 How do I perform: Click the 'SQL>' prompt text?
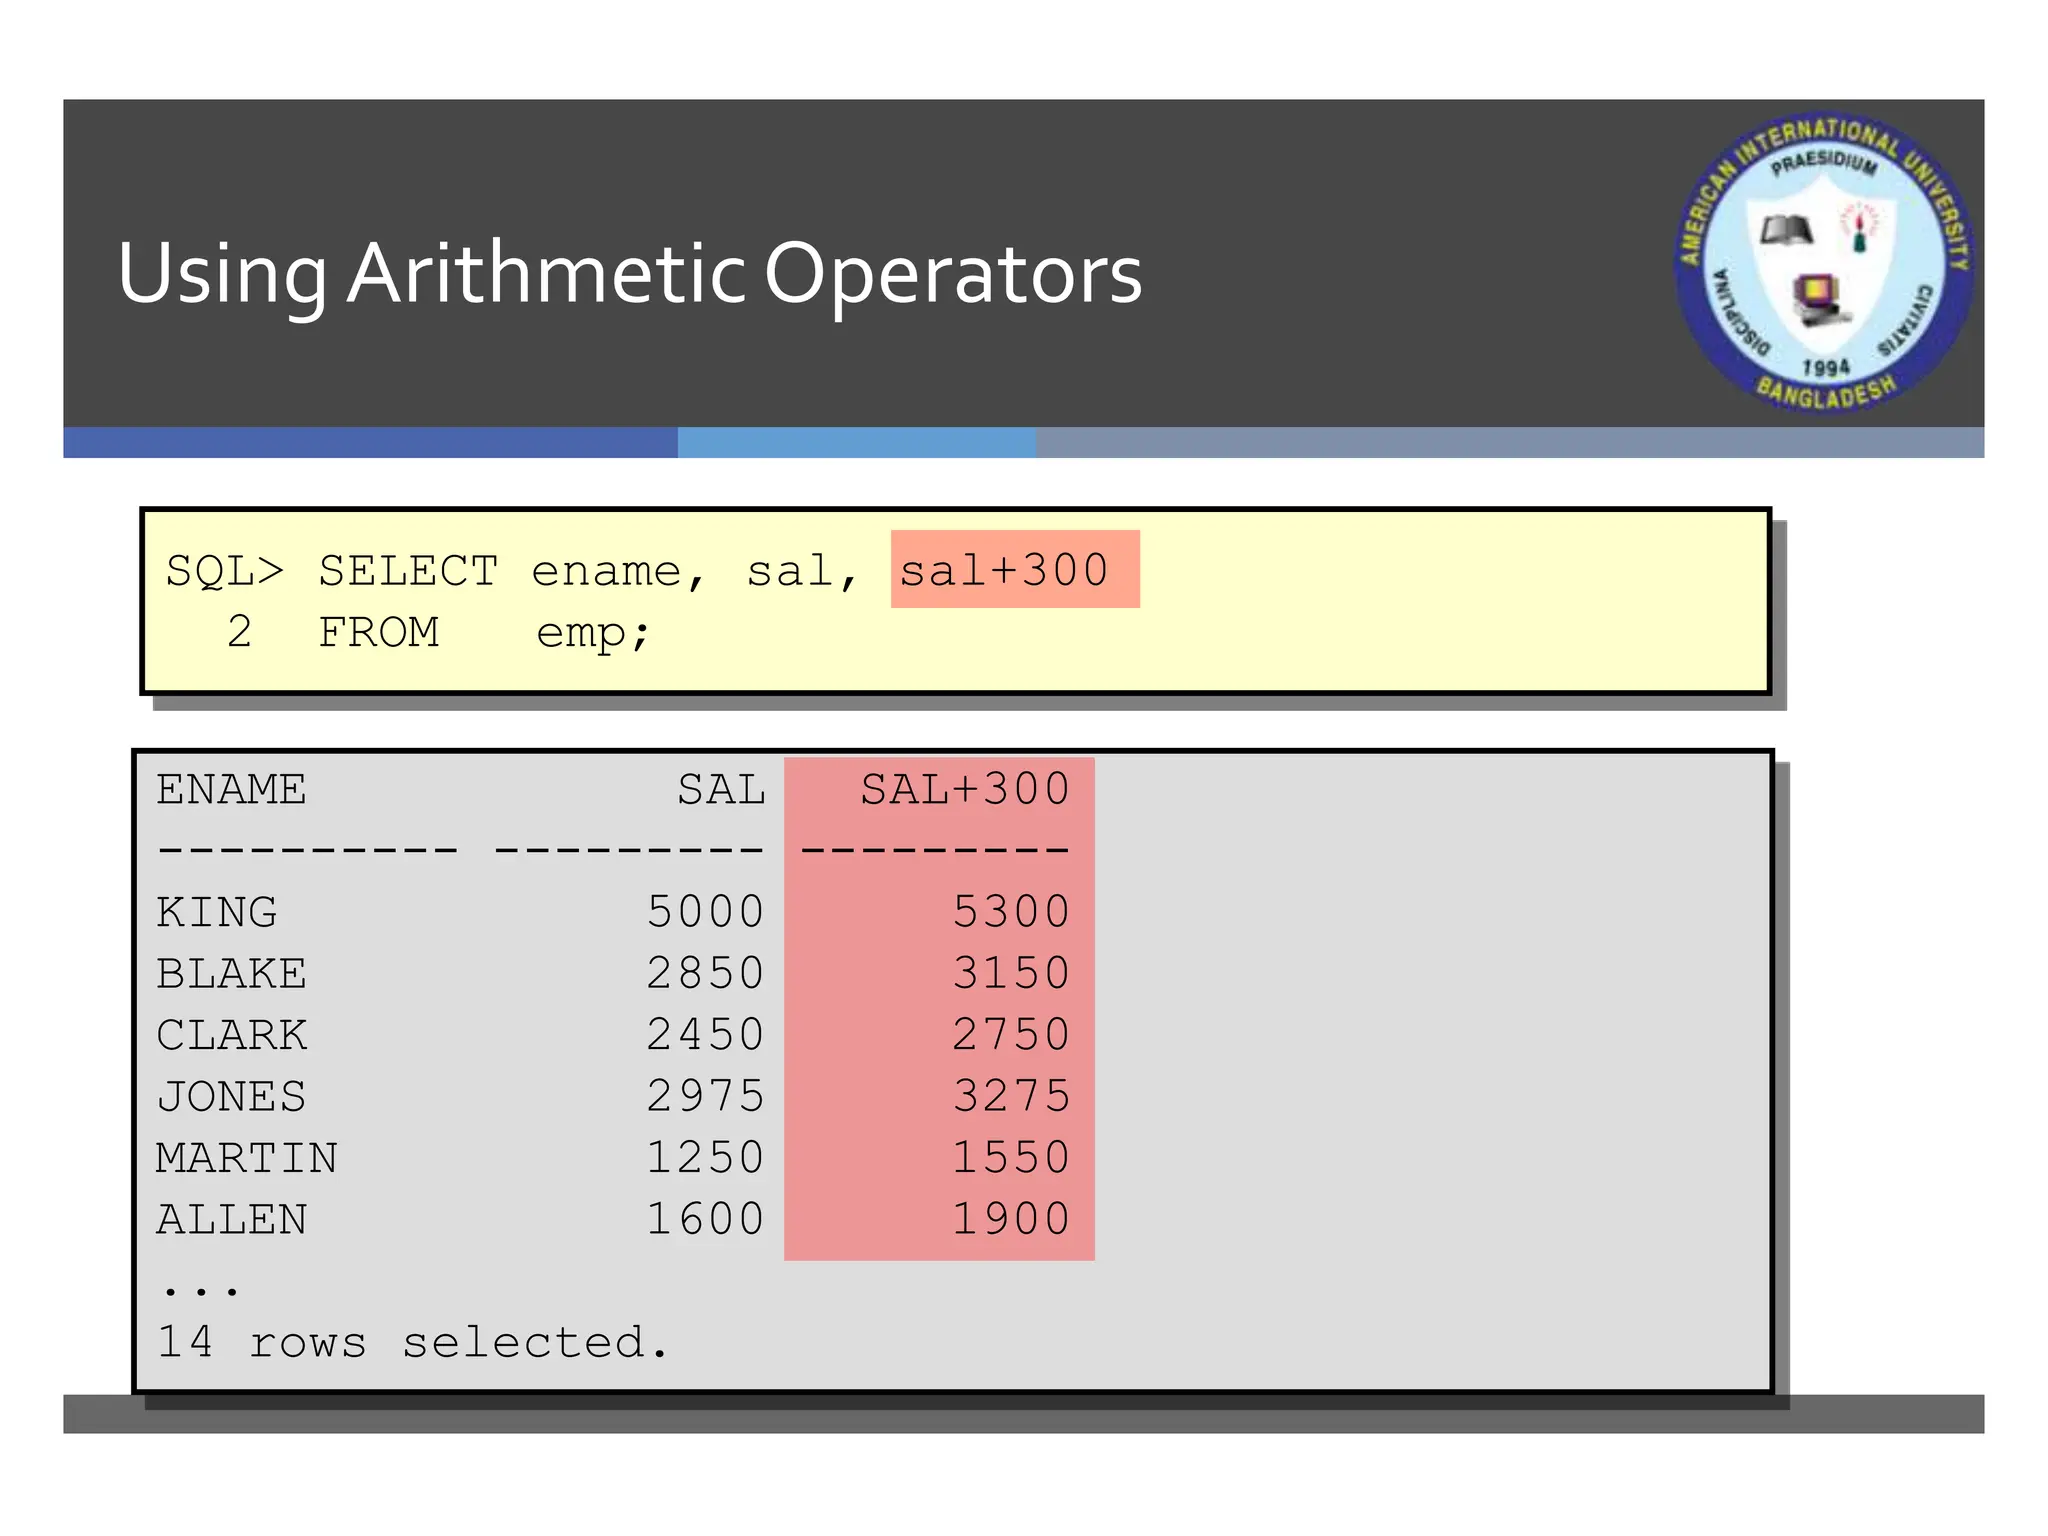click(225, 571)
